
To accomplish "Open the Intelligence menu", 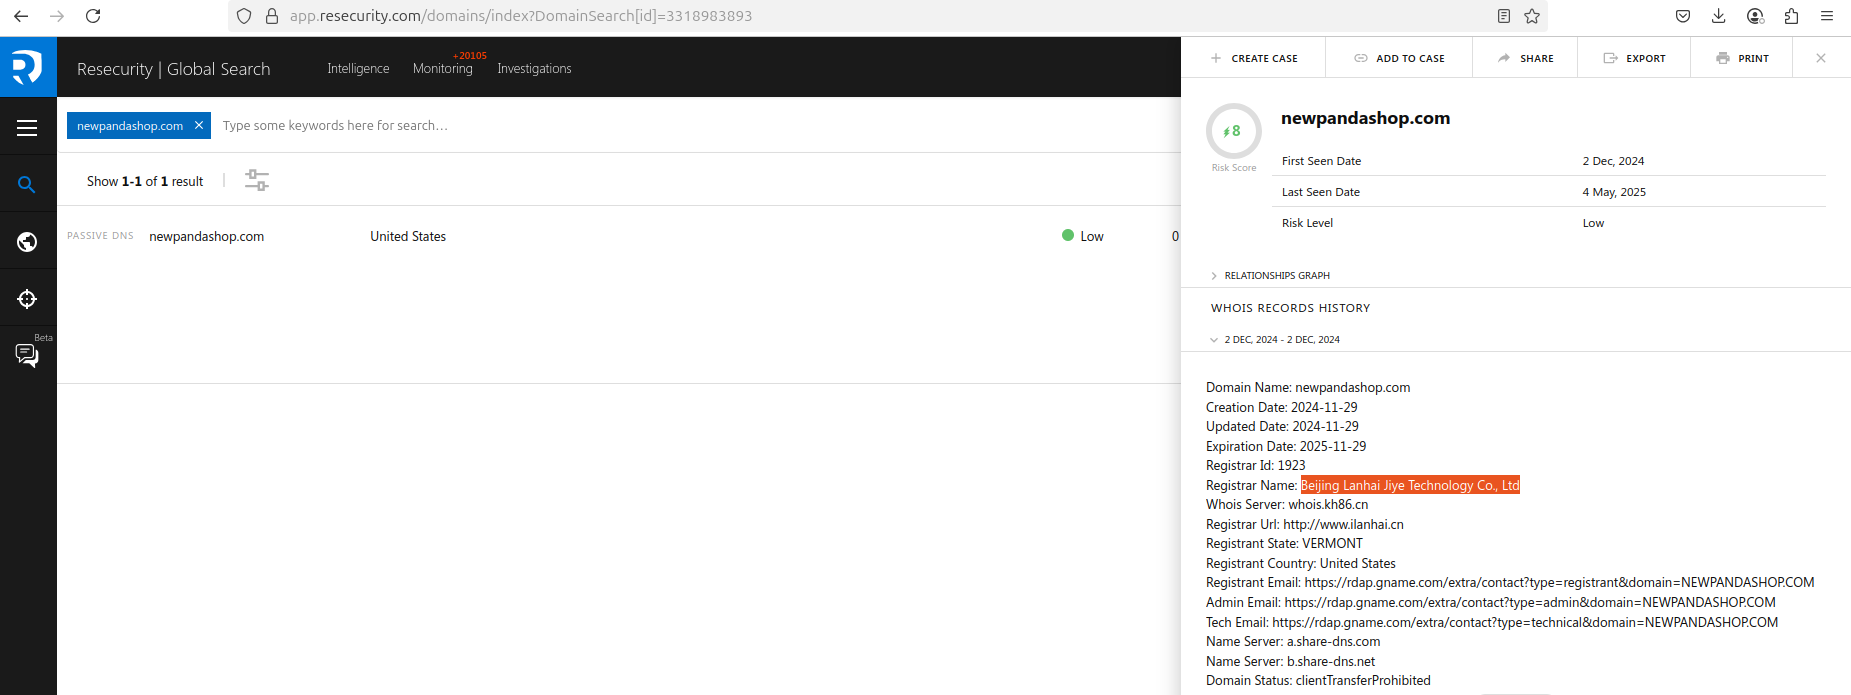I will 358,68.
